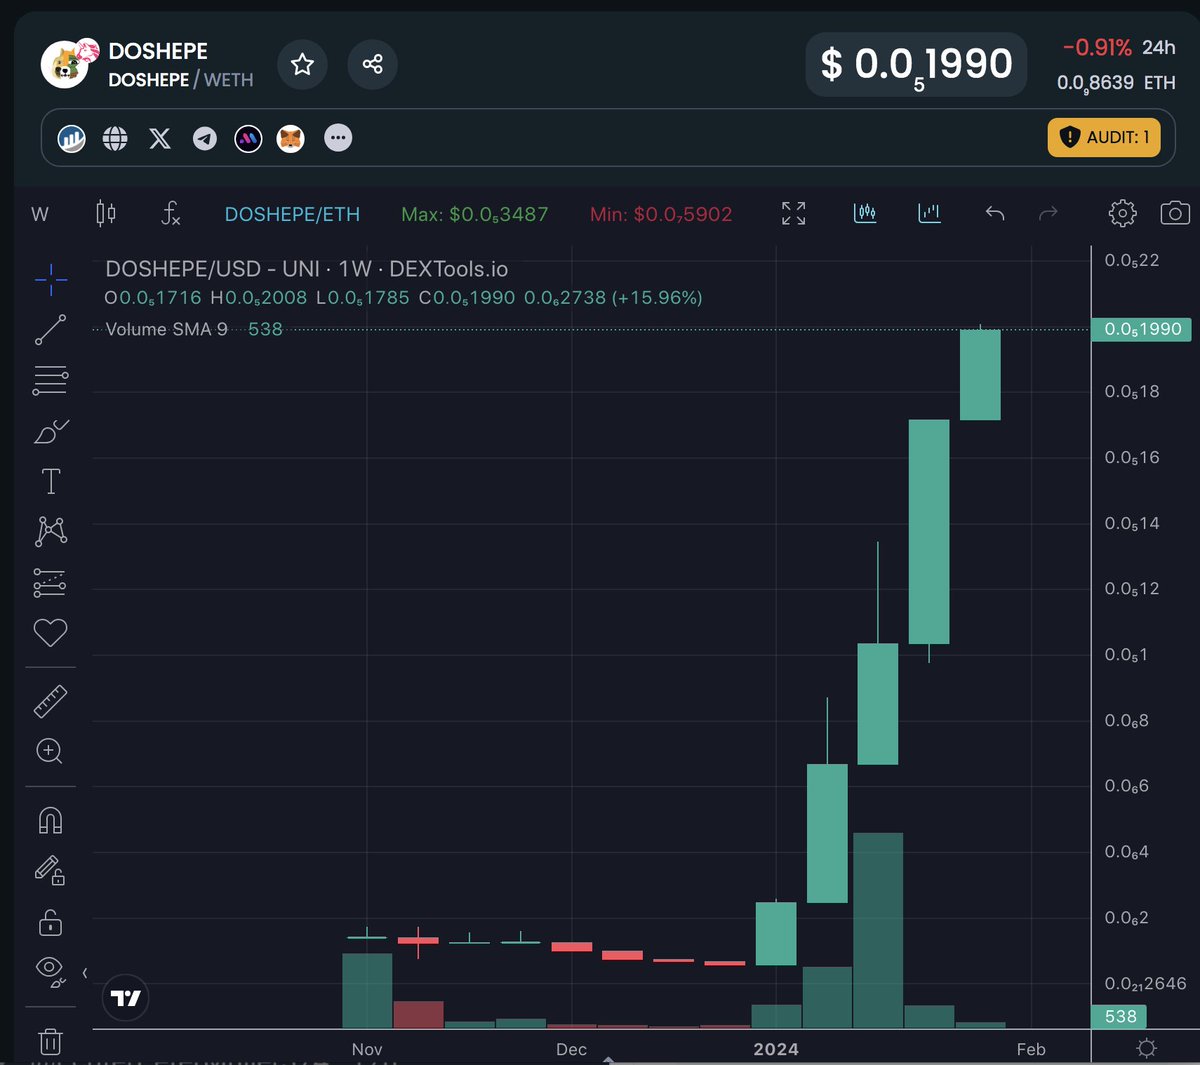The image size is (1200, 1065).
Task: Click the Nov time axis label
Action: click(x=367, y=1049)
